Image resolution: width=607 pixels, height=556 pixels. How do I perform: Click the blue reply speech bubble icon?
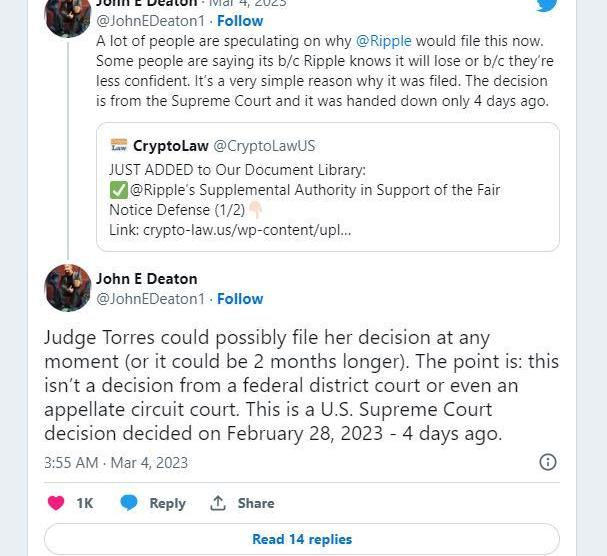[129, 503]
